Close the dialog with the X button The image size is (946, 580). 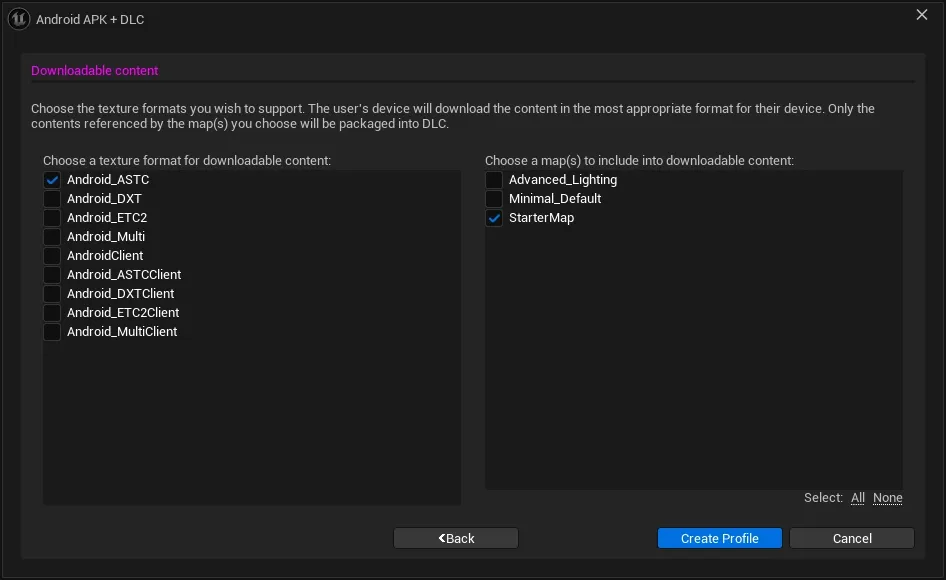tap(922, 14)
